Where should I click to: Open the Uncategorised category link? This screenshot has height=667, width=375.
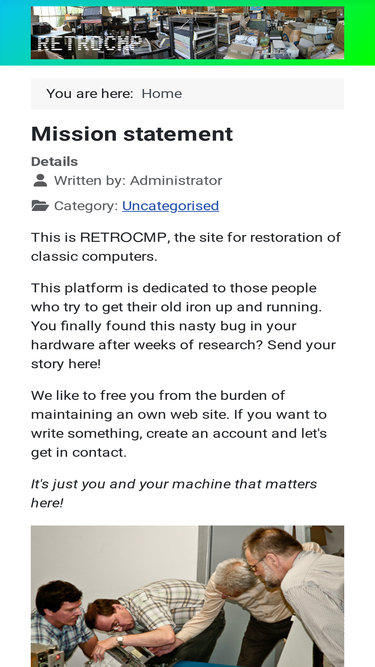click(x=170, y=206)
